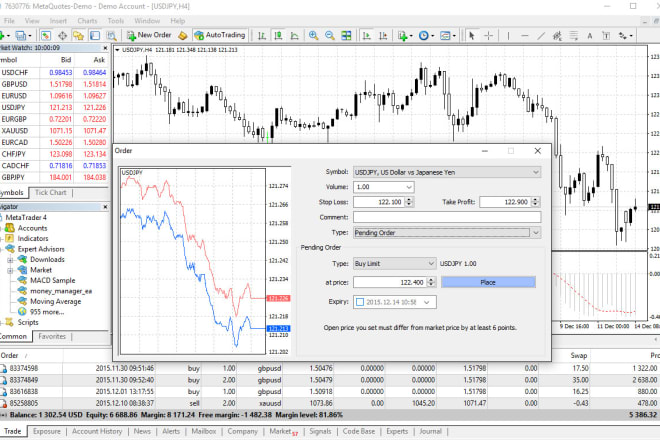The height and width of the screenshot is (440, 660).
Task: Open the File menu
Action: tap(9, 21)
